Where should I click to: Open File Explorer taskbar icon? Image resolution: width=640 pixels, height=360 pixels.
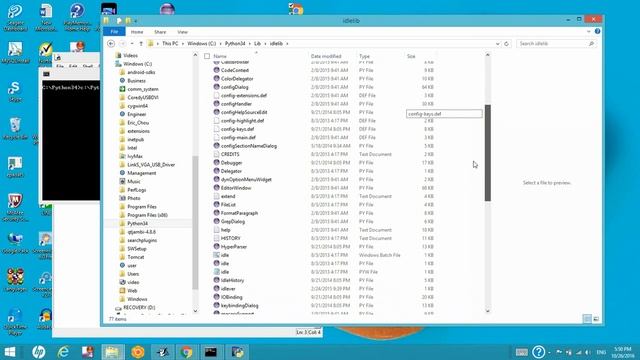(x=112, y=351)
